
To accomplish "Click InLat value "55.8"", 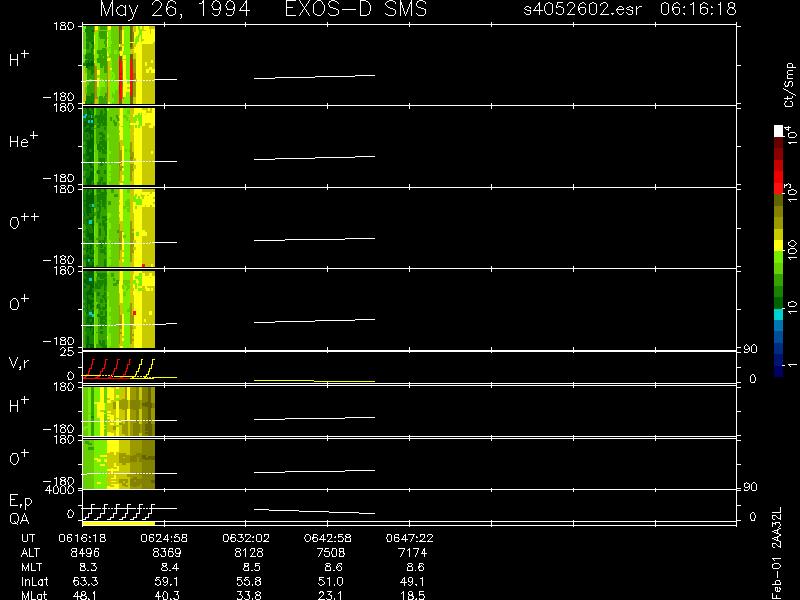I will click(x=249, y=582).
